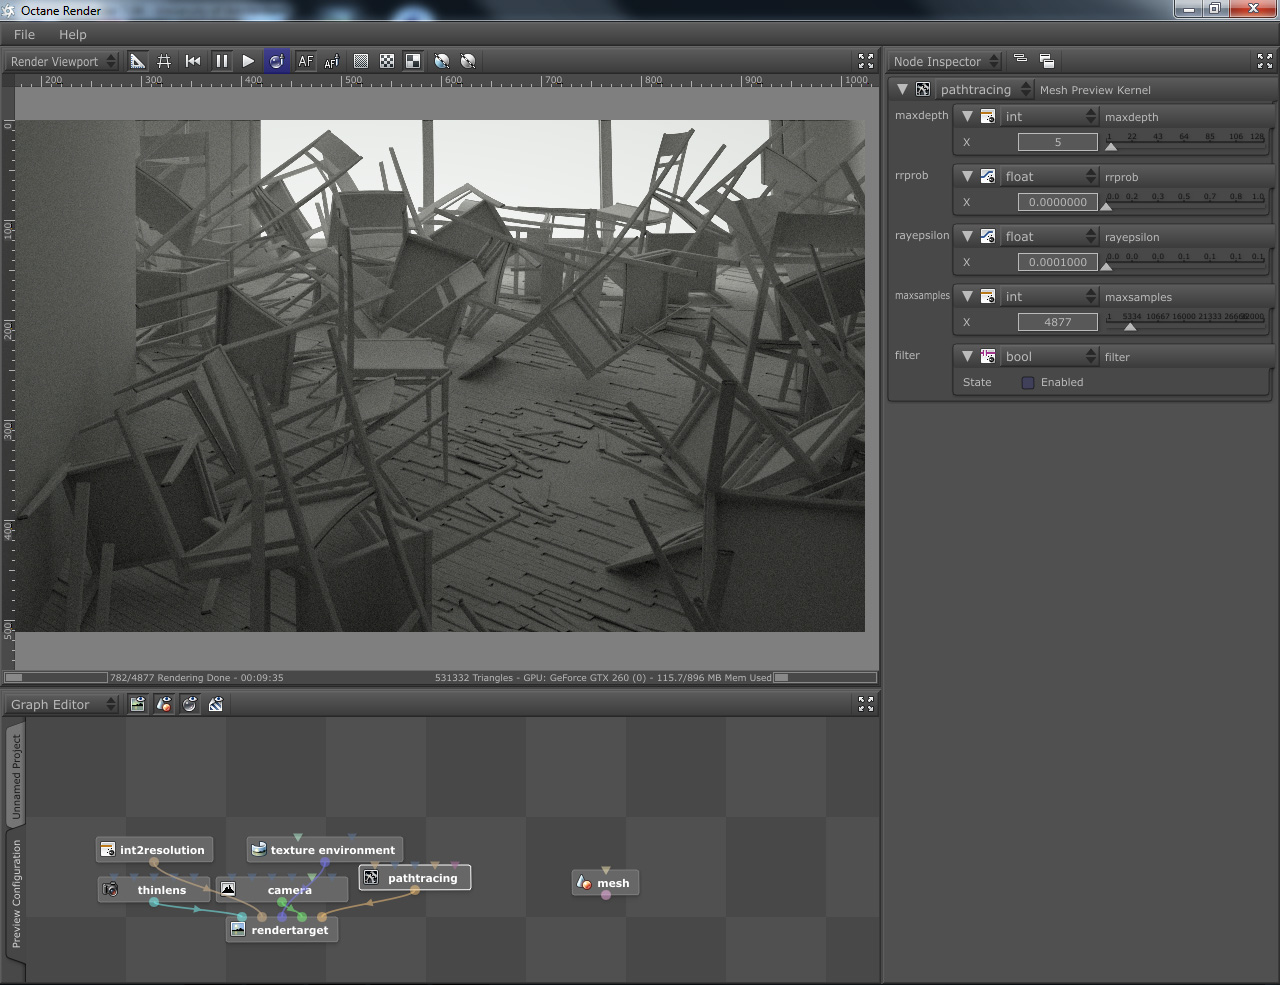Click the mesh eye icon in Graph Editor toolbar

(164, 705)
